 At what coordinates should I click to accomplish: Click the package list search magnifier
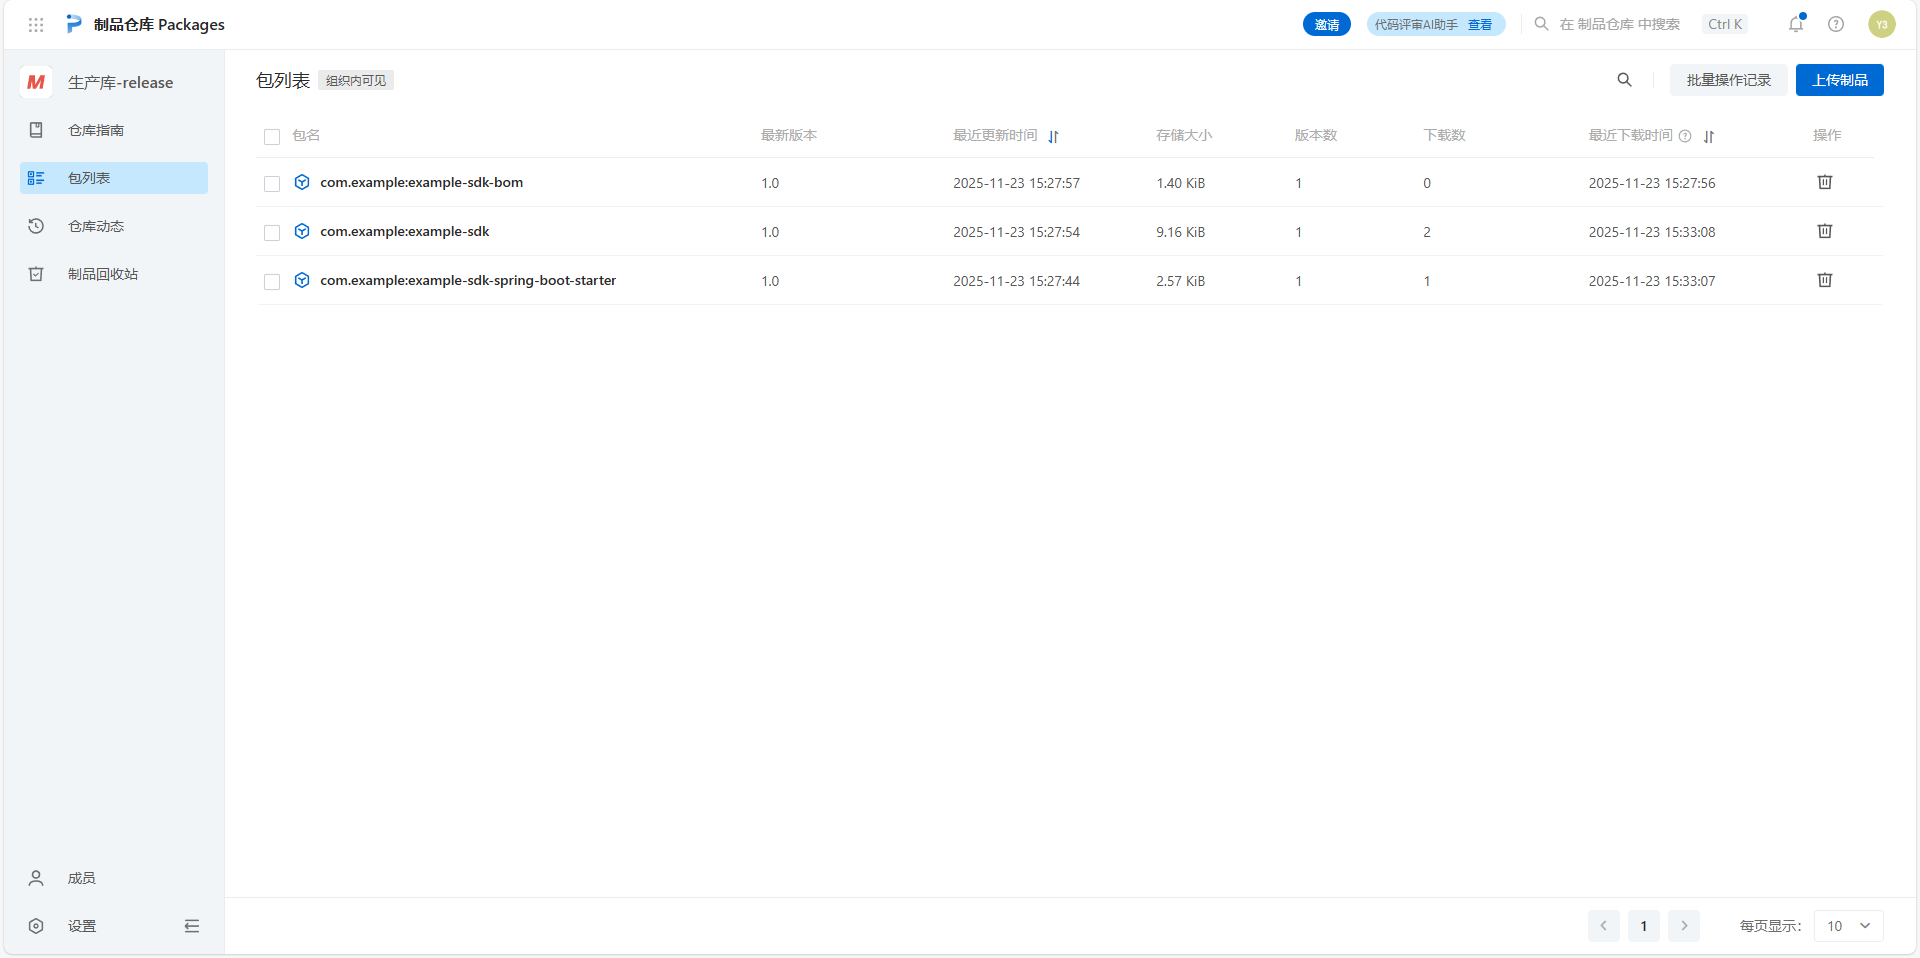tap(1625, 80)
